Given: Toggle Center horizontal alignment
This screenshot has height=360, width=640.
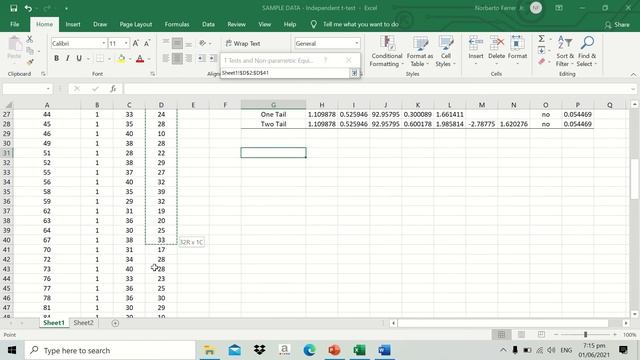Looking at the screenshot, I should (177, 58).
